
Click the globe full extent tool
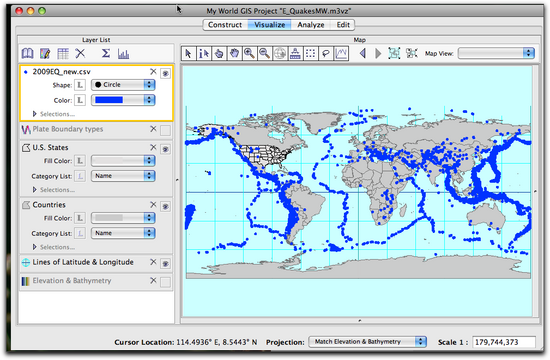click(280, 54)
